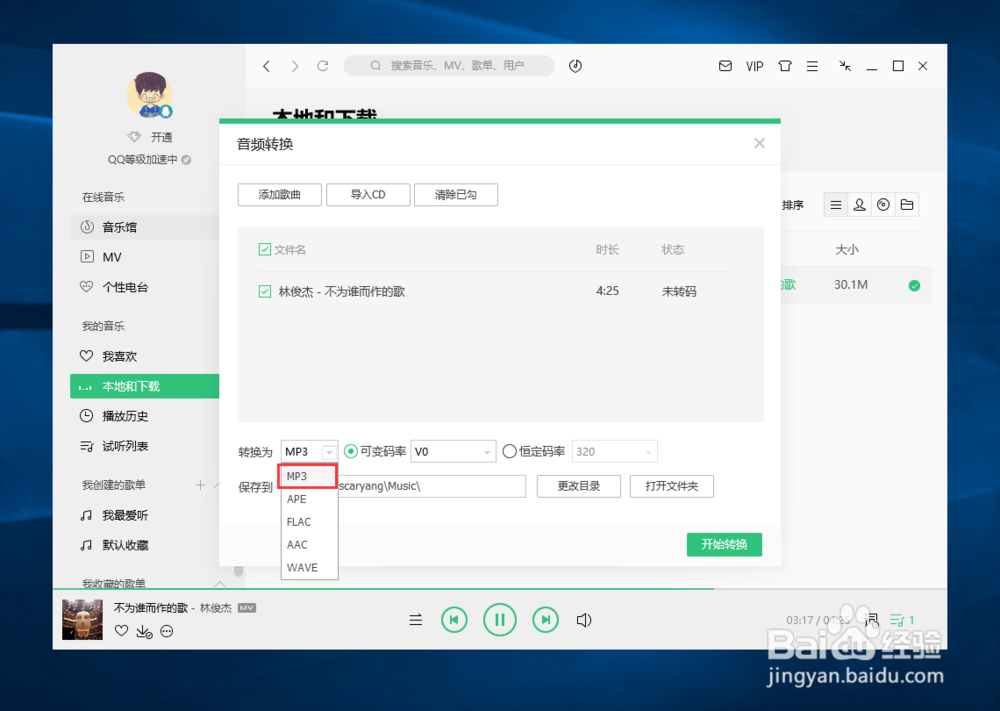Switch to song list view icon
1000x711 pixels.
835,205
